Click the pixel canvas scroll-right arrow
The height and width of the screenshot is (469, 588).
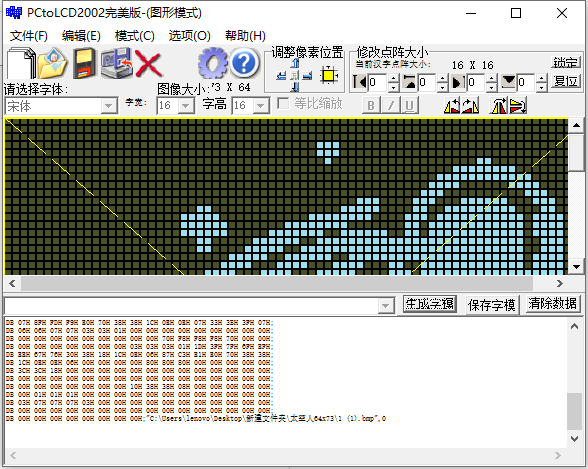pos(560,283)
